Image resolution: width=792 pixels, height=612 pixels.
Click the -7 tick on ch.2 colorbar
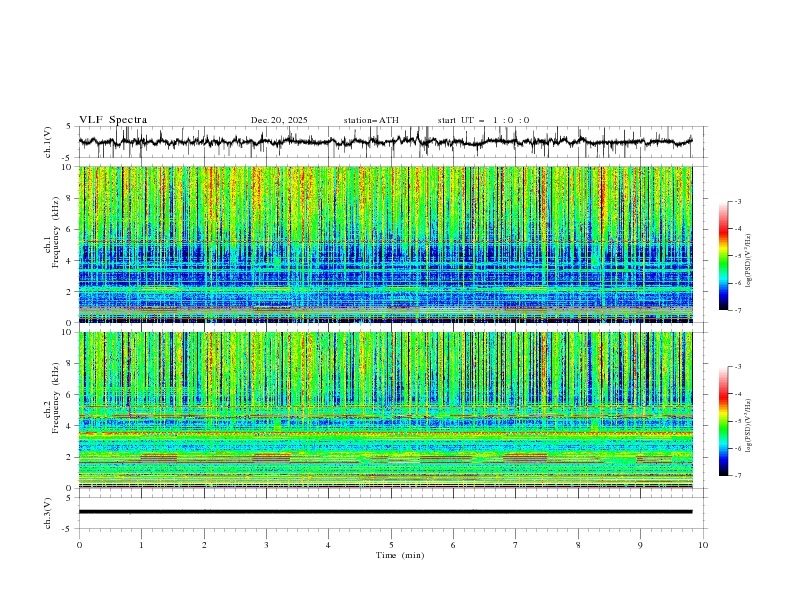tap(737, 476)
